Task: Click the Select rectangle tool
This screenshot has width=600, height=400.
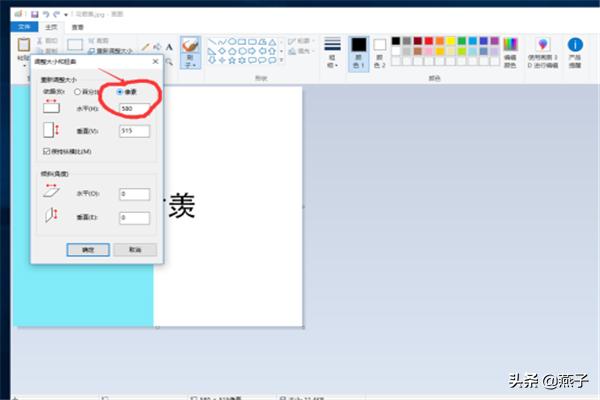Action: (75, 45)
